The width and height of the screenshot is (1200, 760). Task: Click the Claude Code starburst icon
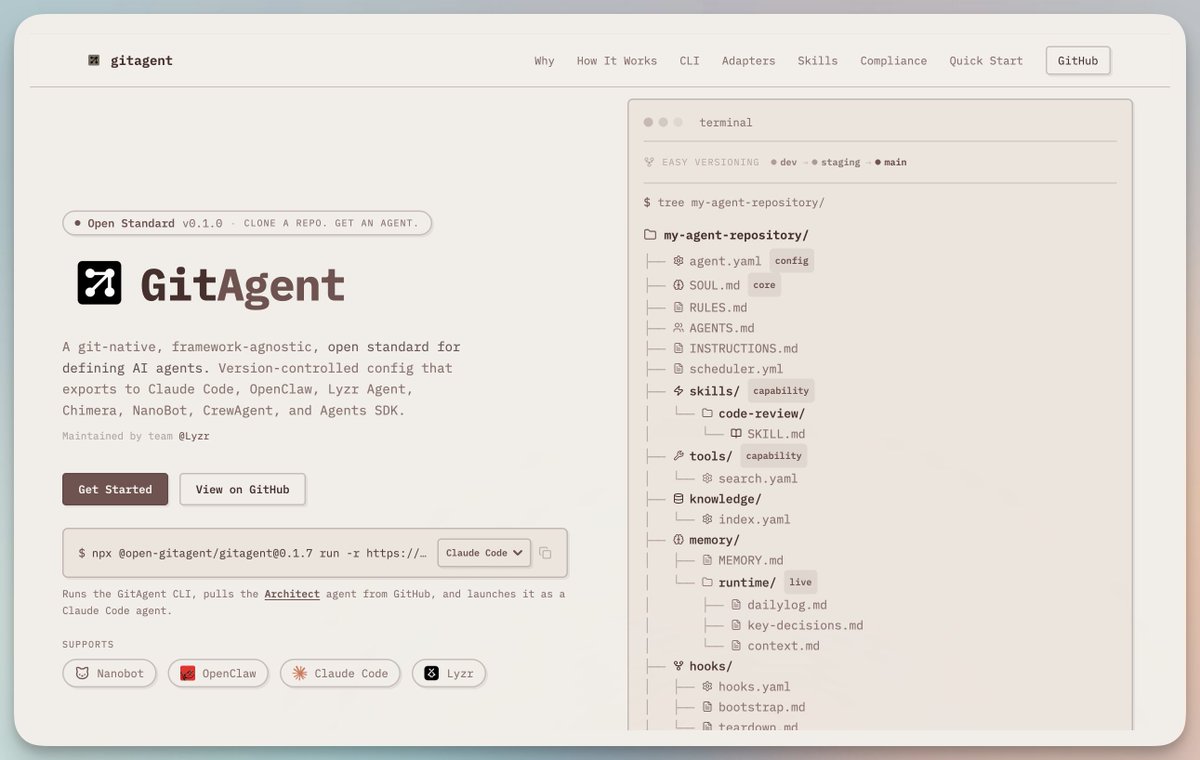click(299, 673)
